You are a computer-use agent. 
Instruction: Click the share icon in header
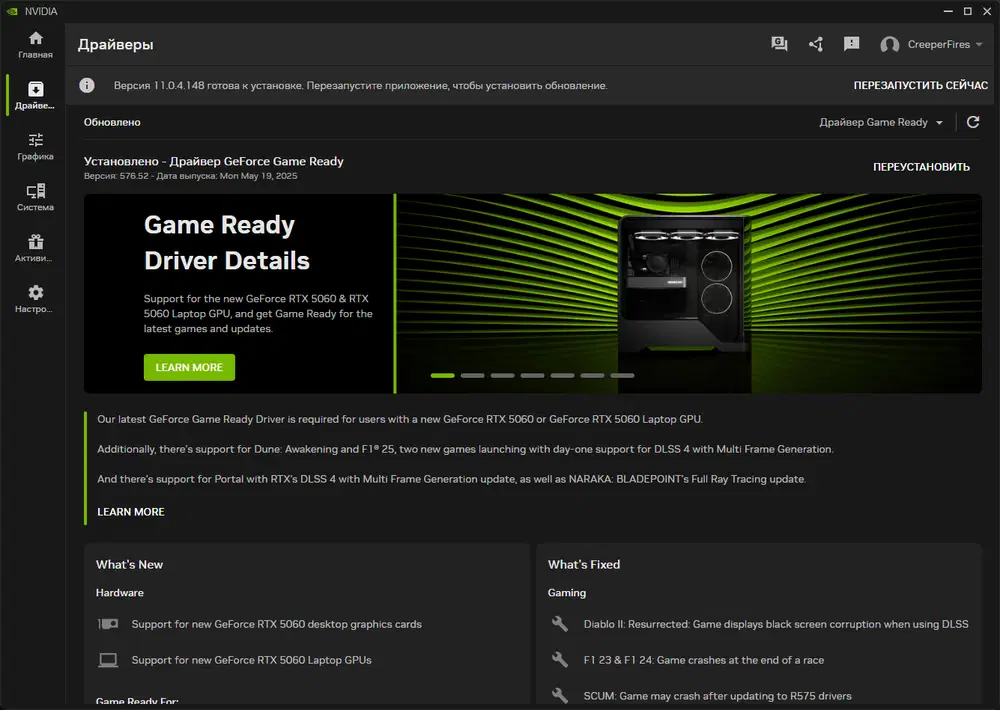pyautogui.click(x=816, y=44)
